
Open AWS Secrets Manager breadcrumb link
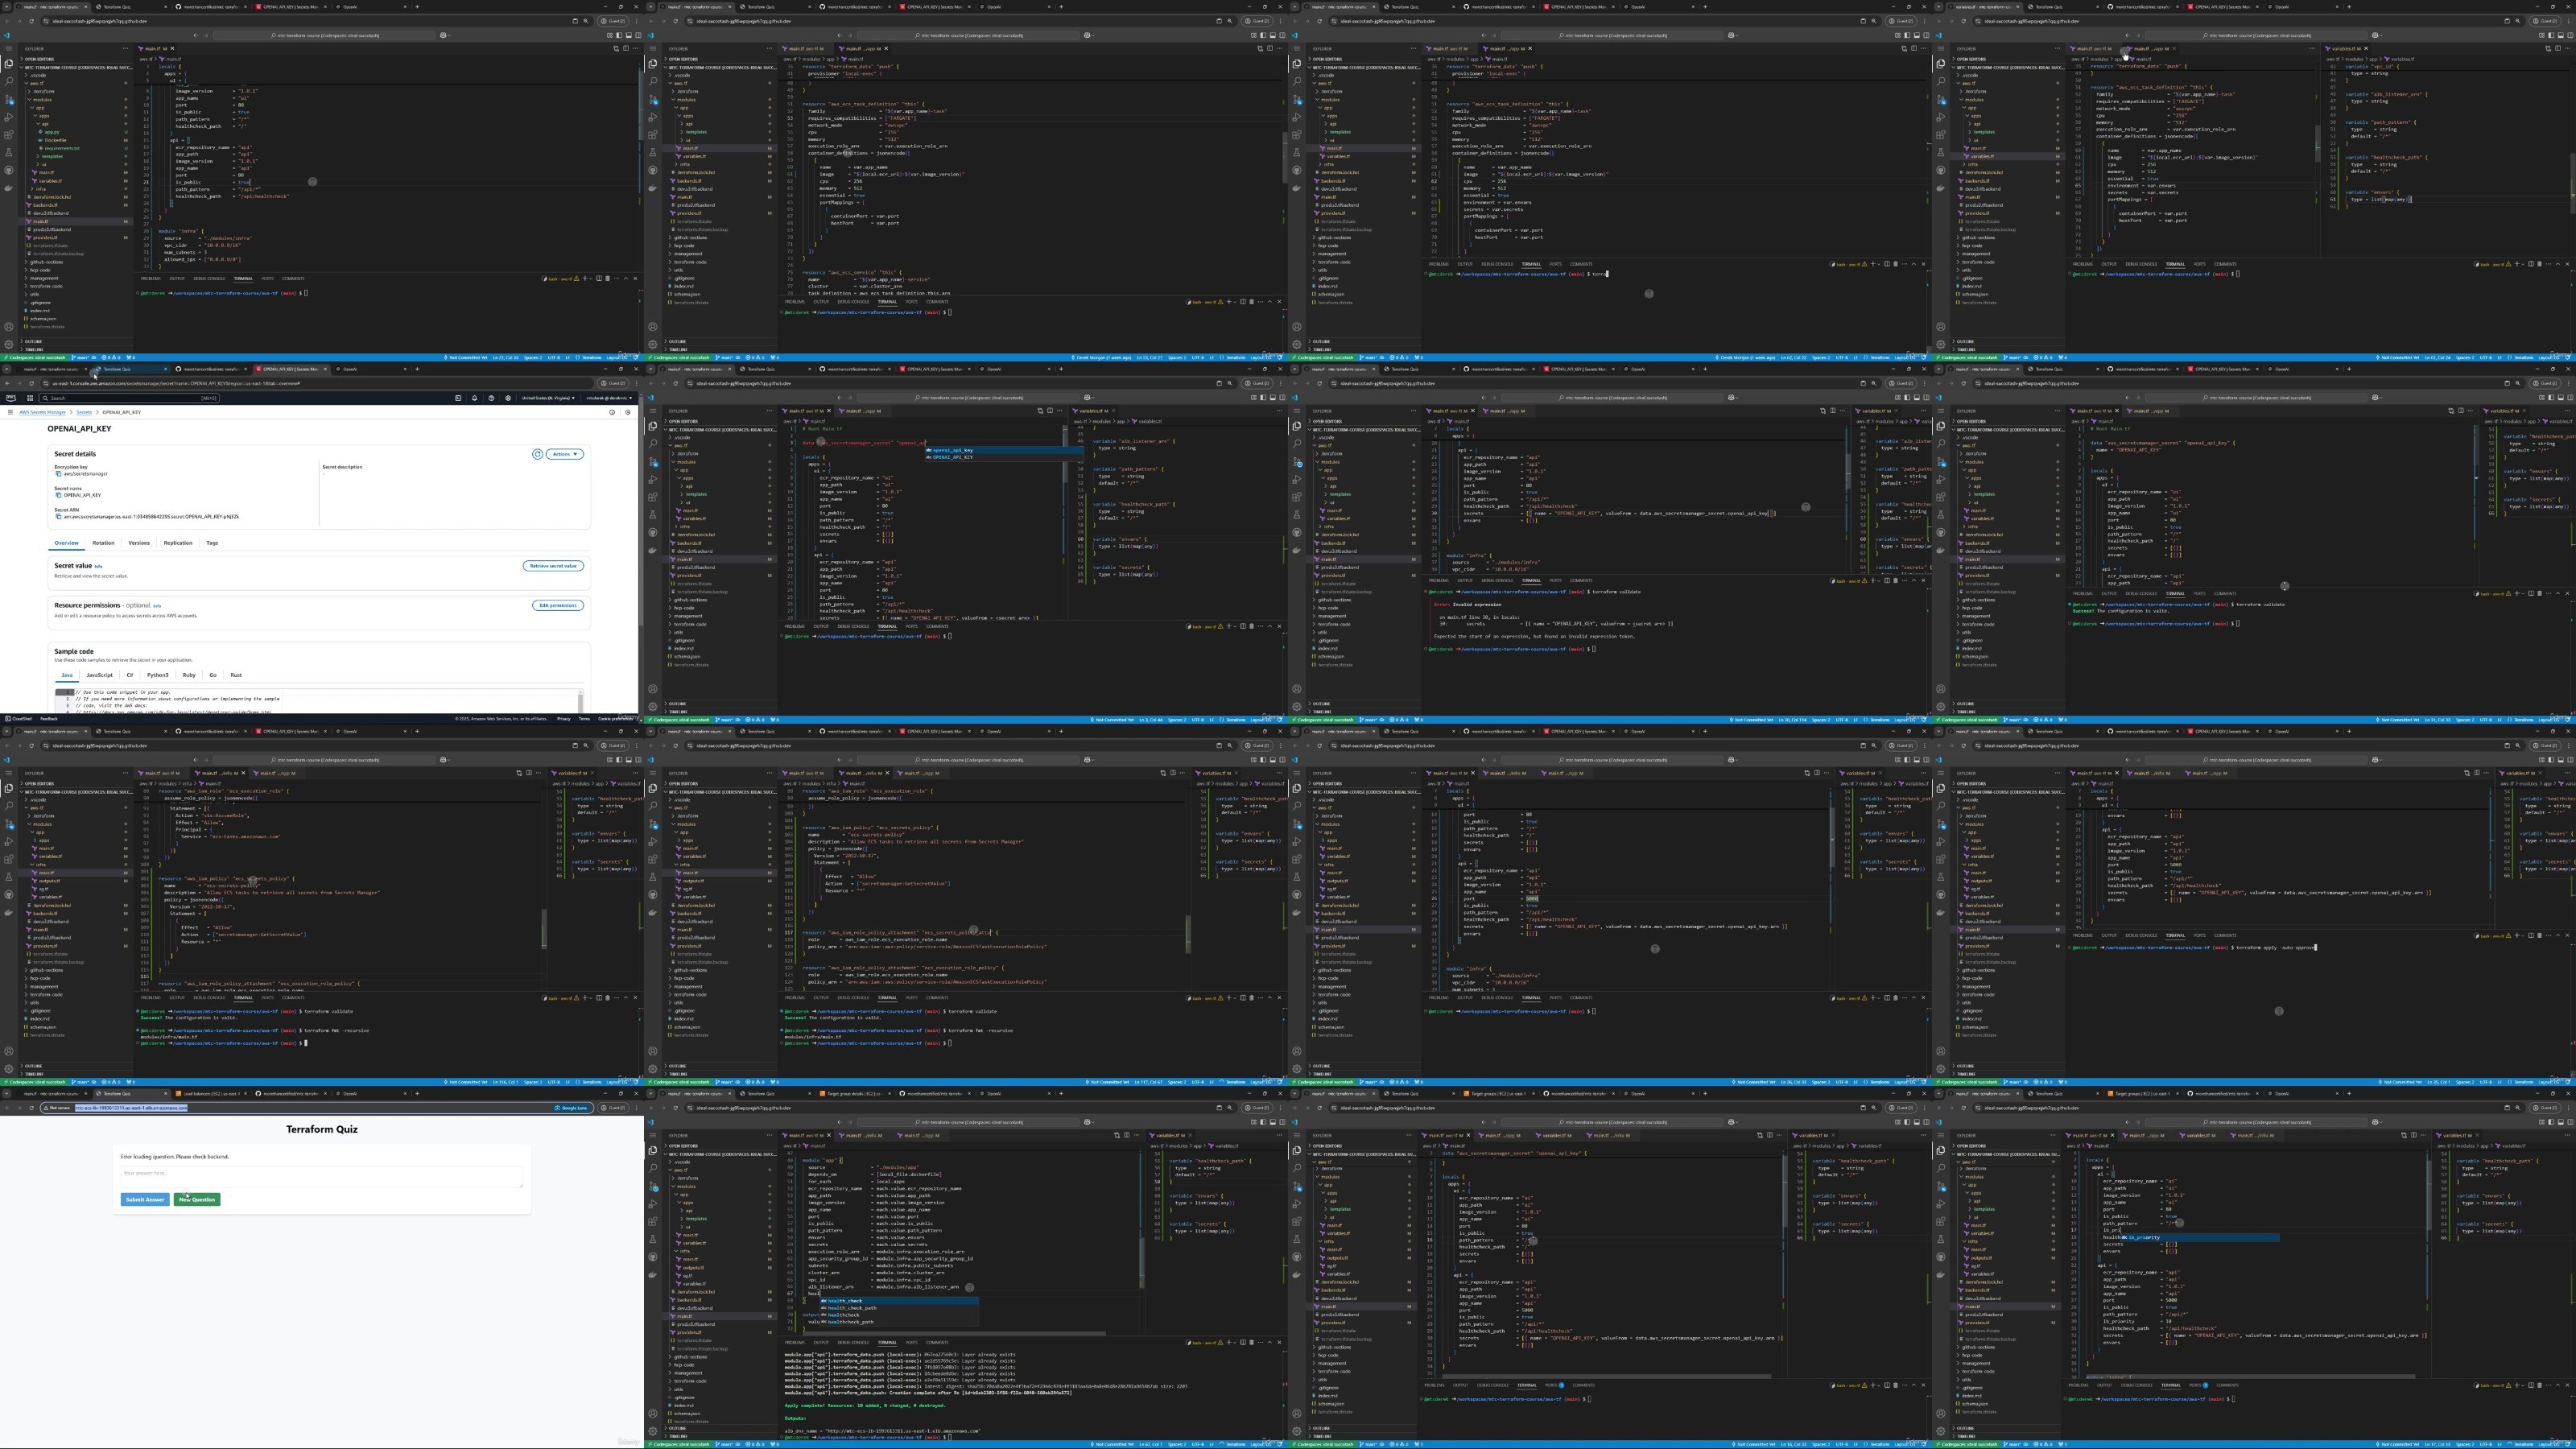43,413
